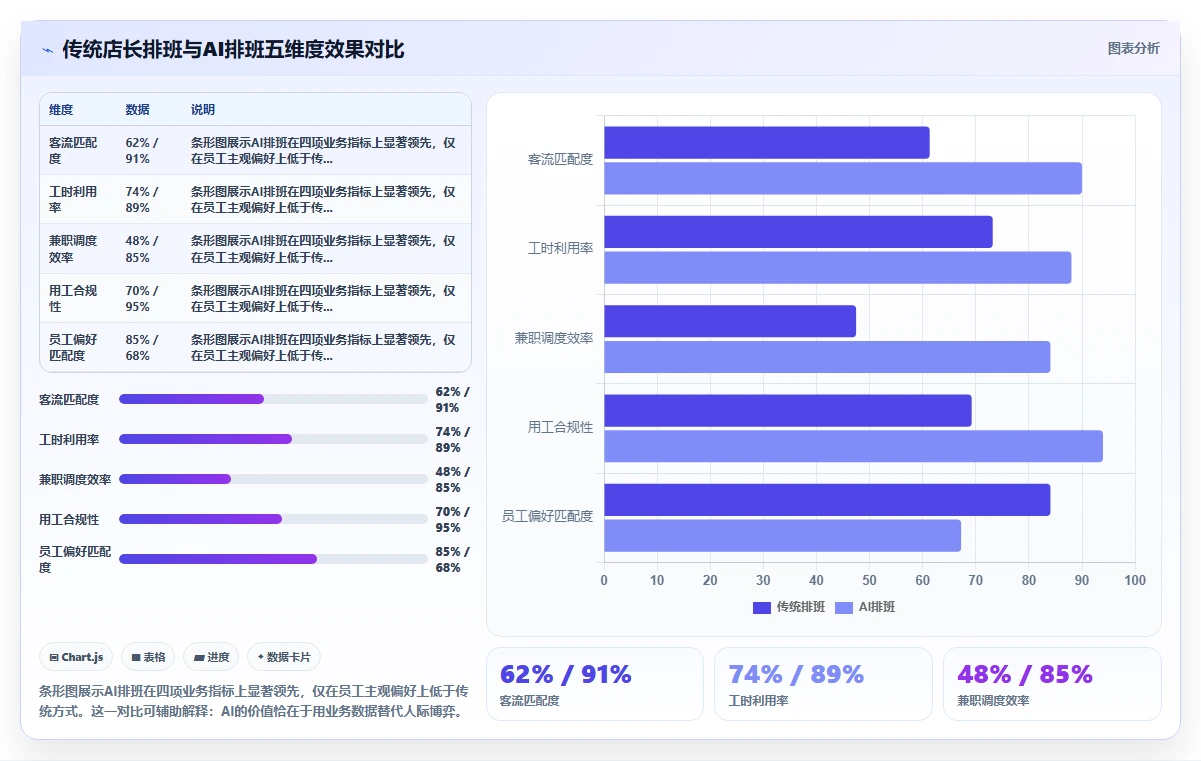1201x761 pixels.
Task: Click the 进度 tag
Action: [211, 657]
